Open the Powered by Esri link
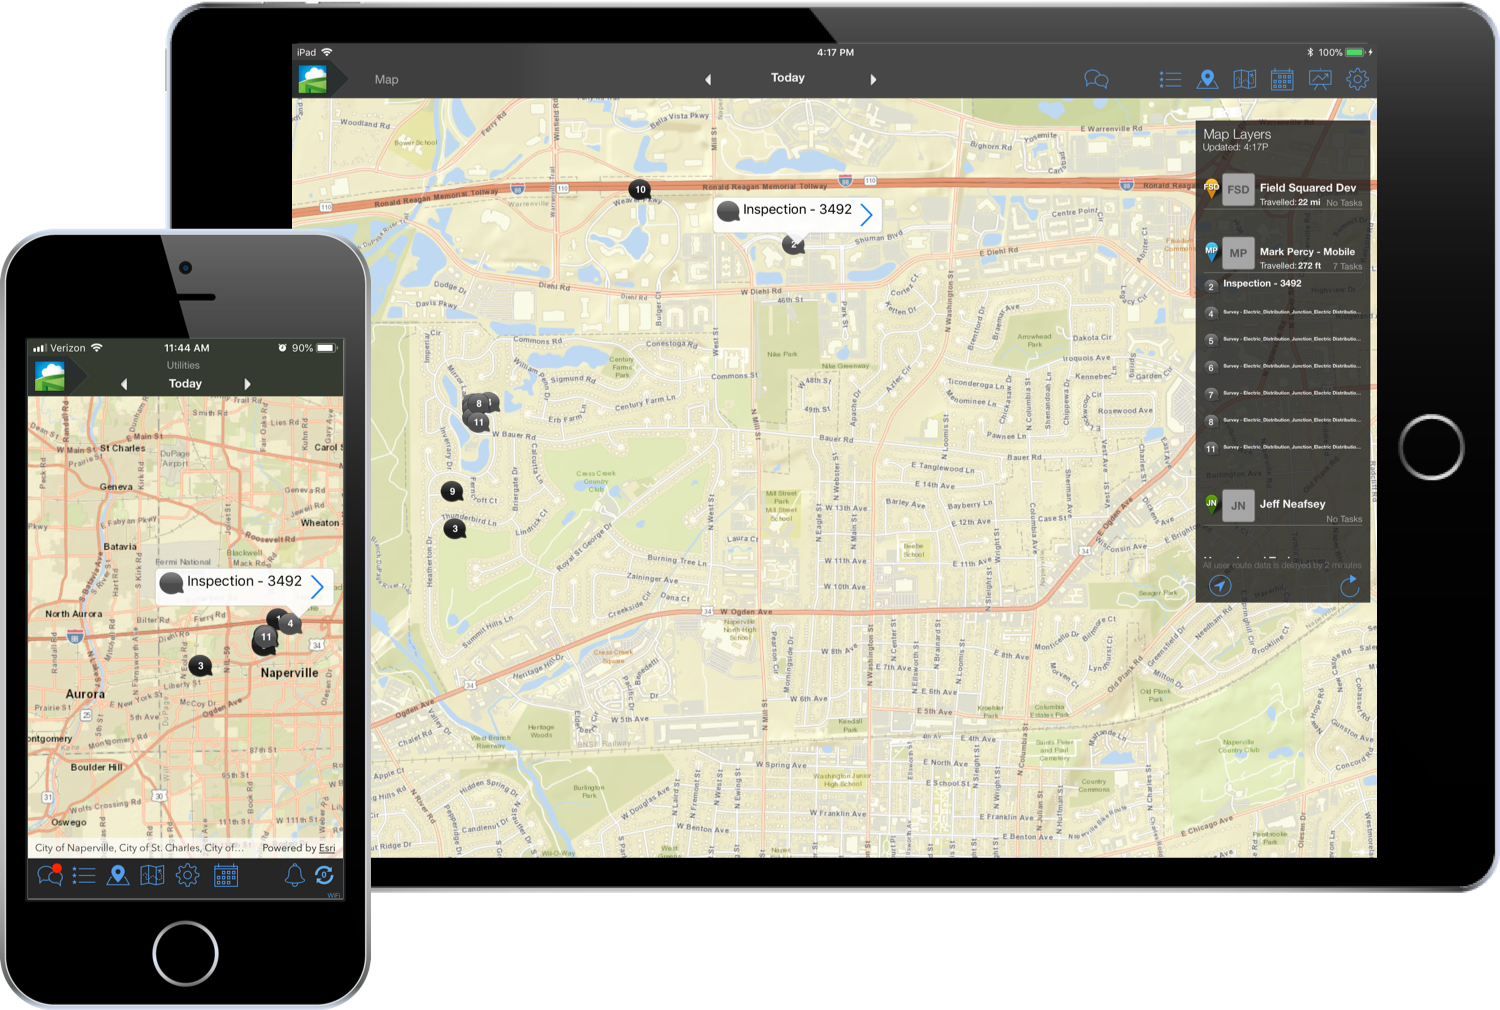 point(297,847)
